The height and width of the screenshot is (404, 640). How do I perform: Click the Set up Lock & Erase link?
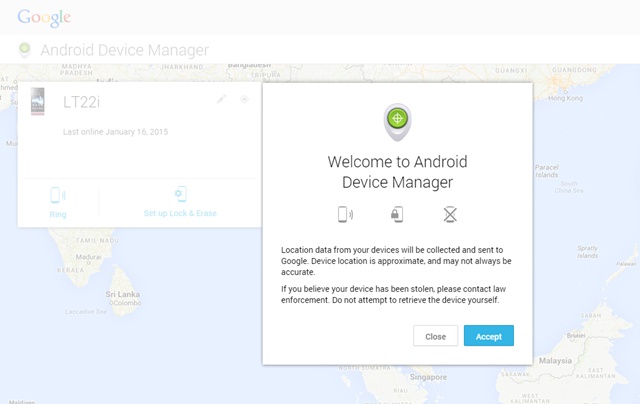coord(180,213)
